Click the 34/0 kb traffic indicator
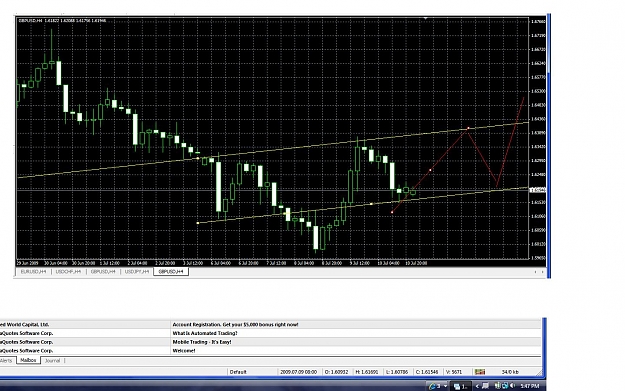The height and width of the screenshot is (391, 625). click(x=510, y=372)
